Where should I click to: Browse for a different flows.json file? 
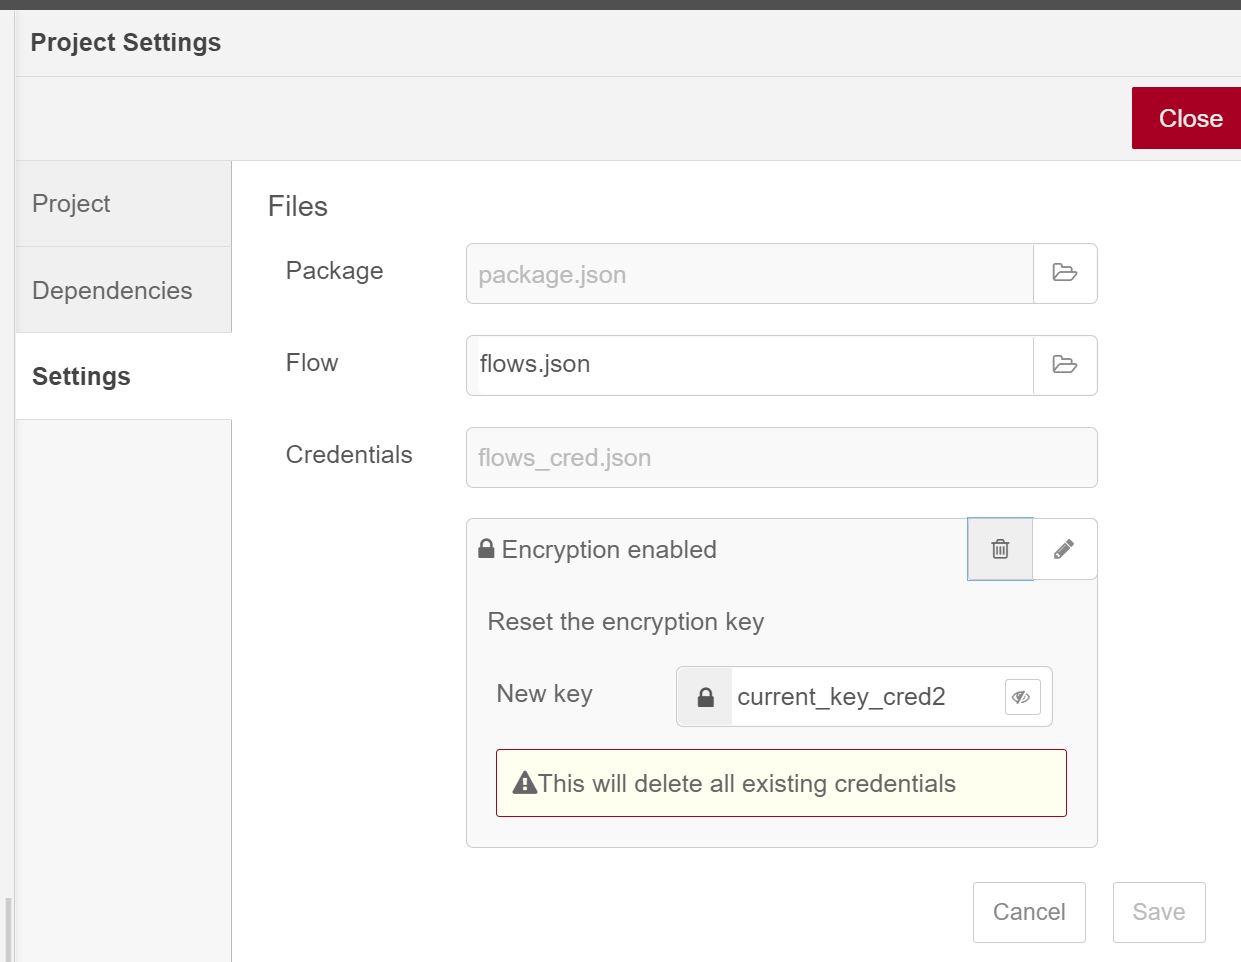click(1065, 366)
